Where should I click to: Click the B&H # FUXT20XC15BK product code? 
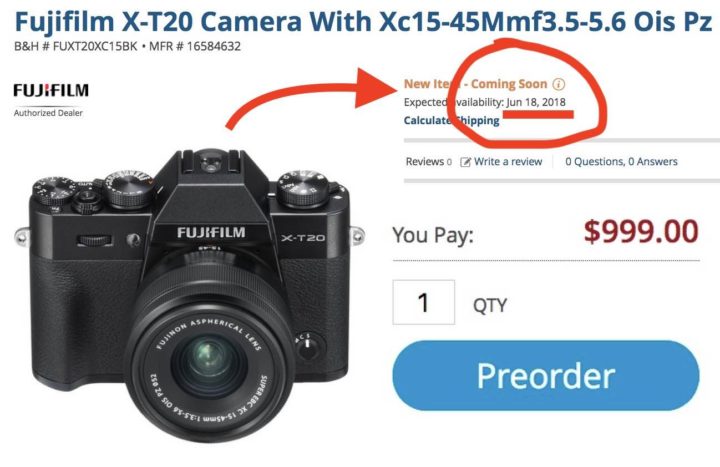[76, 46]
